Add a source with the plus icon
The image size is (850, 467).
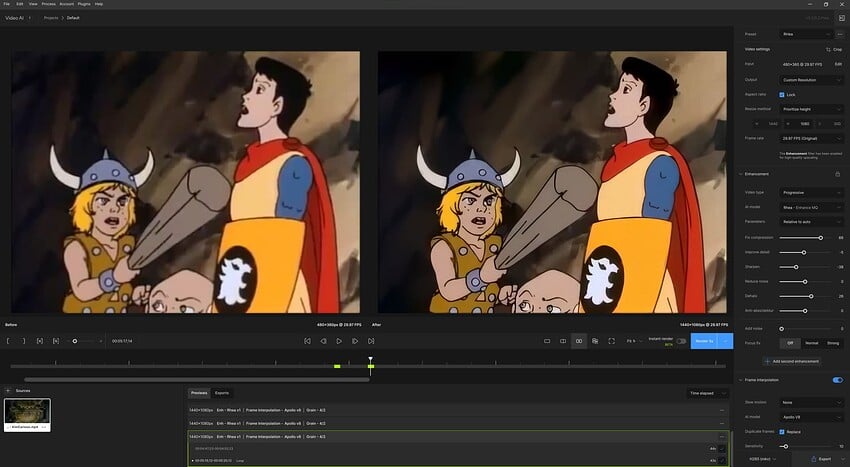(8, 391)
